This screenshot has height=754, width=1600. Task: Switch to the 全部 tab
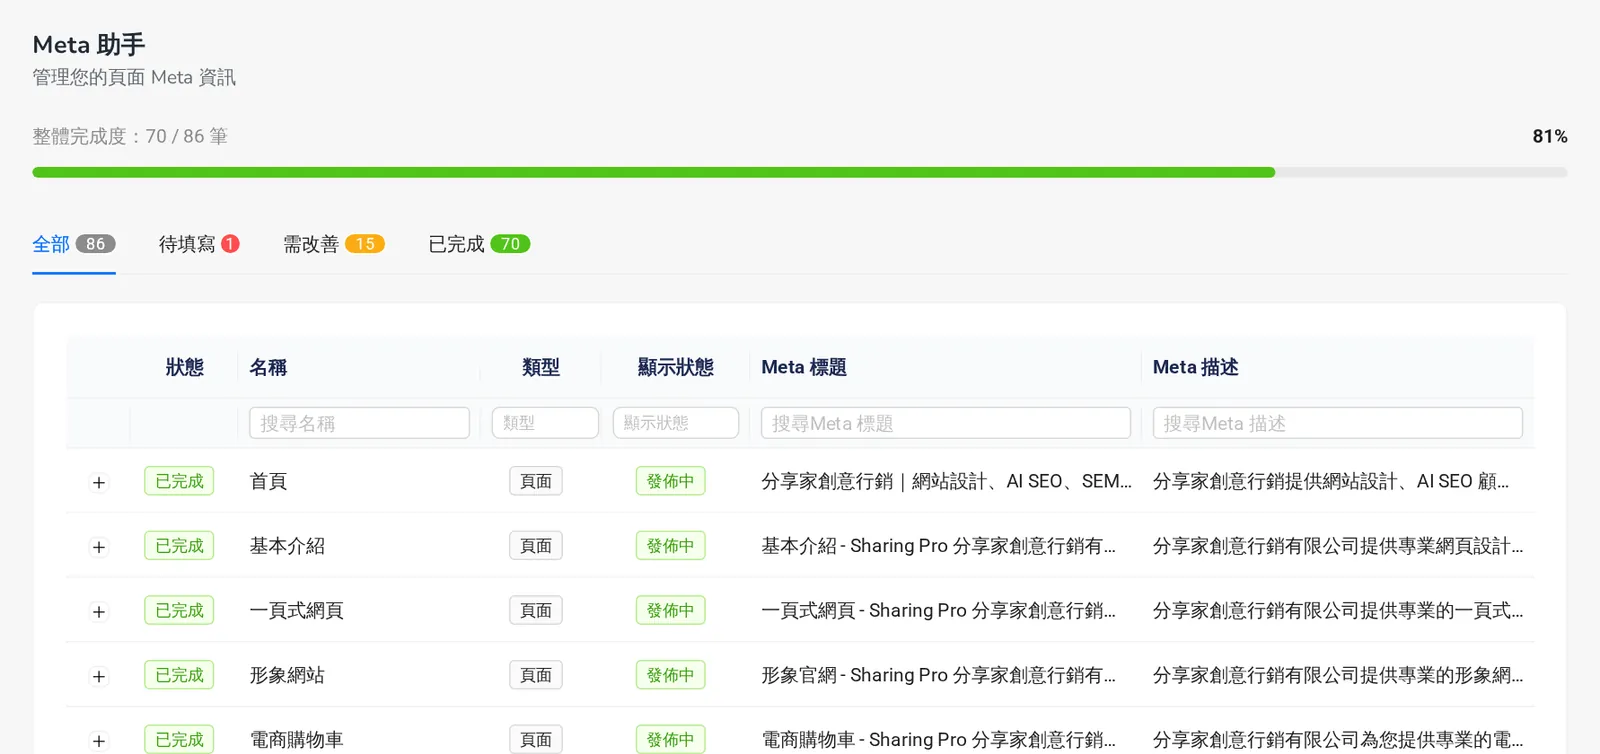74,244
